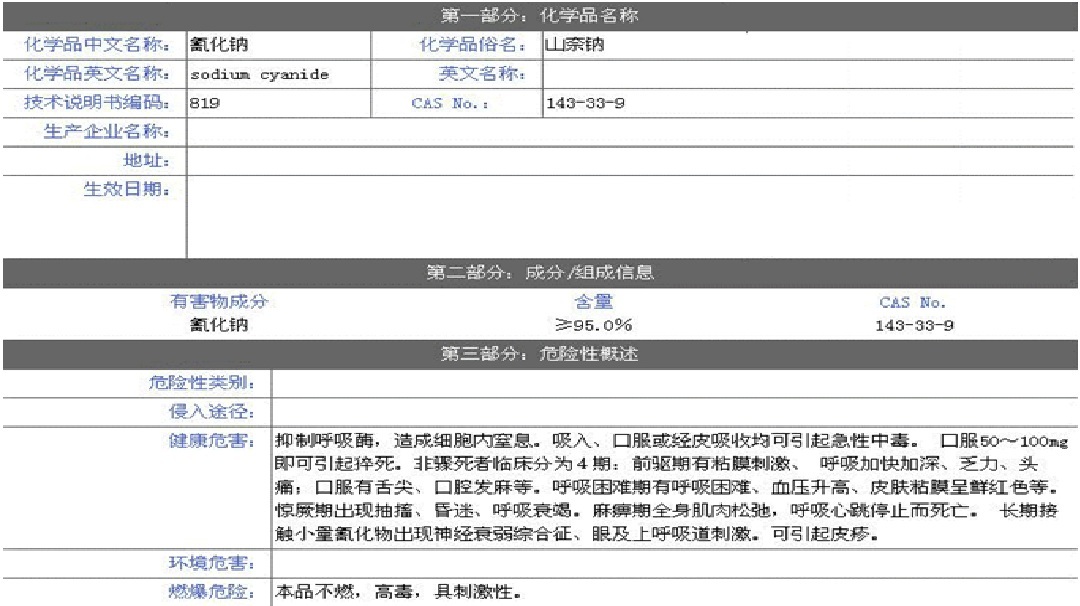Viewport: 1080px width, 606px height.
Task: Click the 化学品俗名 field containing 山奈钠
Action: coord(810,45)
